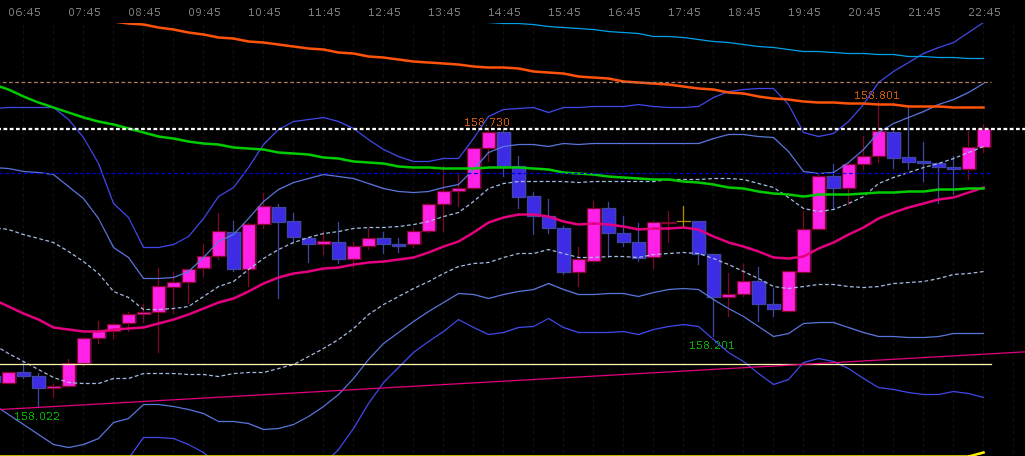Select the 17:45 time label
Viewport: 1025px width, 456px height.
coord(684,12)
